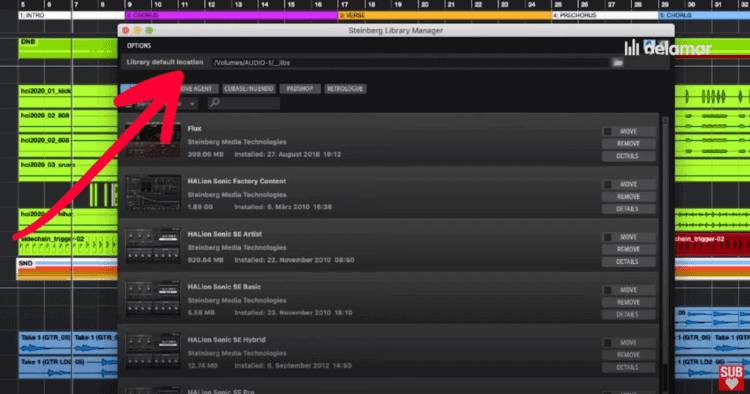The image size is (750, 394).
Task: Select the red sidechain_trigger-02 clip in Cubase
Action: 712,244
